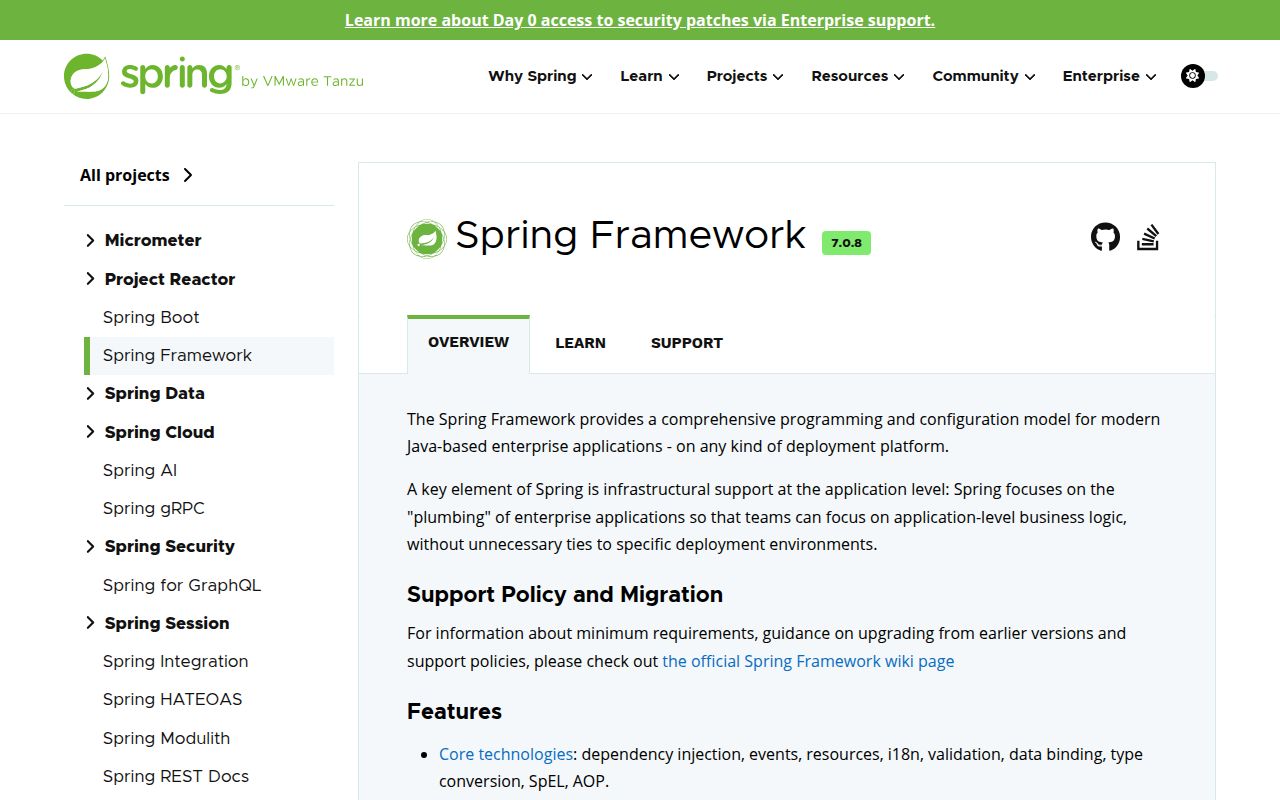The image size is (1280, 800).
Task: Switch to the Support tab
Action: pos(687,343)
